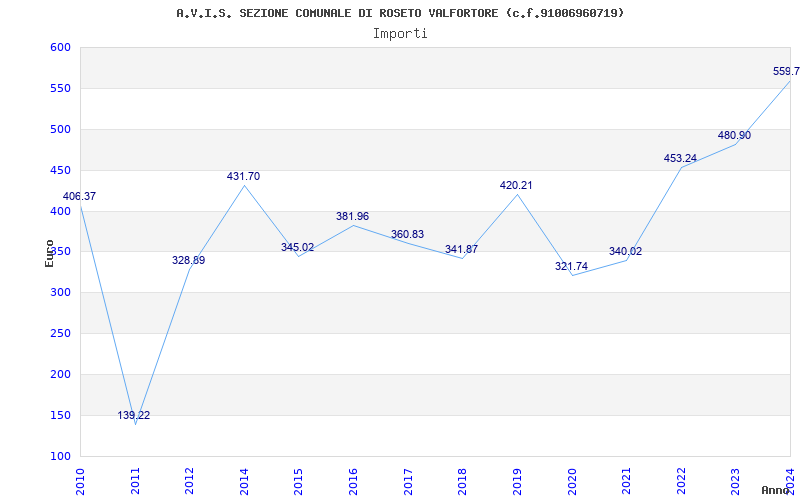800x500 pixels.
Task: Click the 2018 x-axis year label
Action: pyautogui.click(x=462, y=481)
